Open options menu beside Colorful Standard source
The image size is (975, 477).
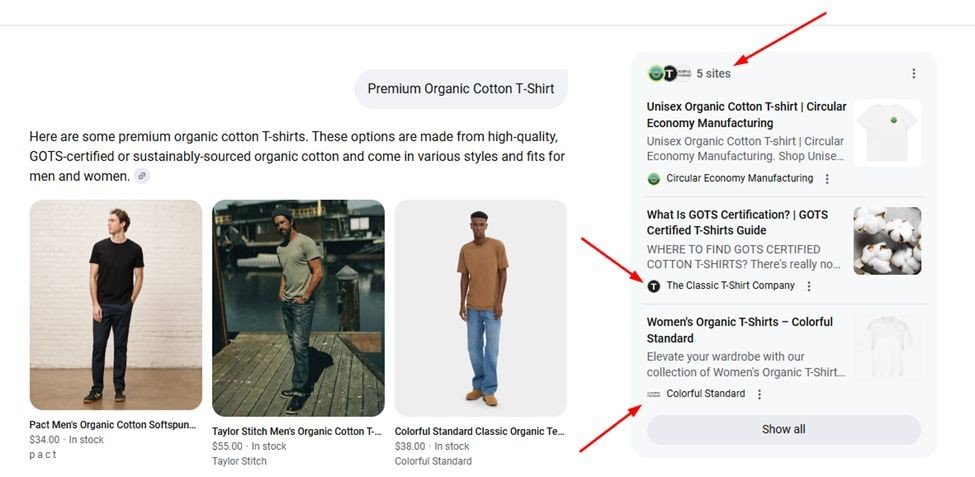click(x=759, y=394)
